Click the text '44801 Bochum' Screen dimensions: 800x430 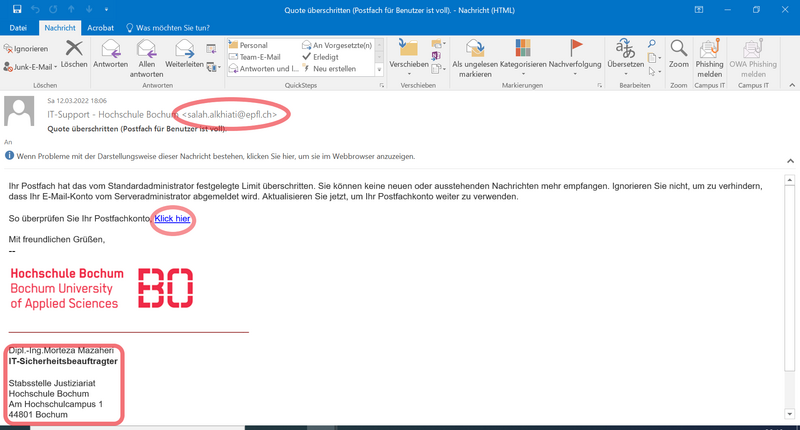coord(38,415)
